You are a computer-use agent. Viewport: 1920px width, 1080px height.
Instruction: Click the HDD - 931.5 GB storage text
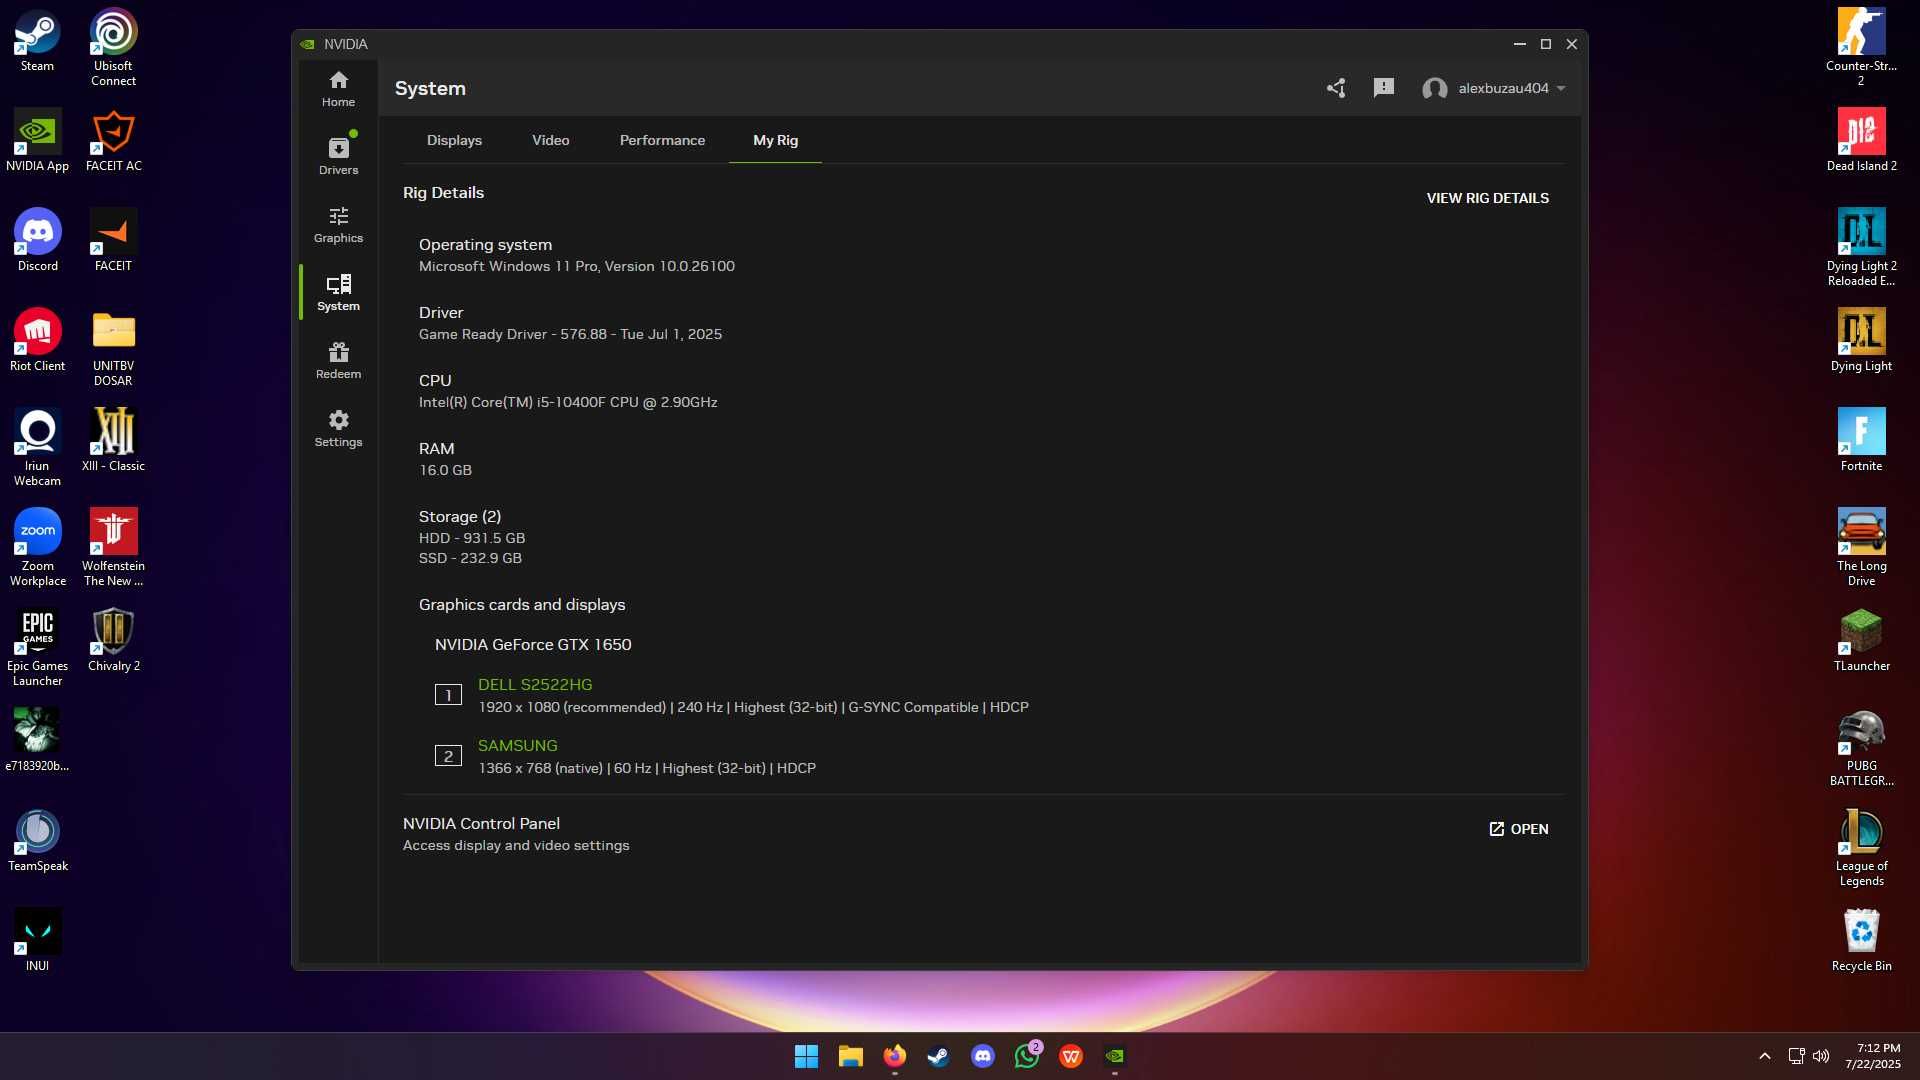[472, 539]
